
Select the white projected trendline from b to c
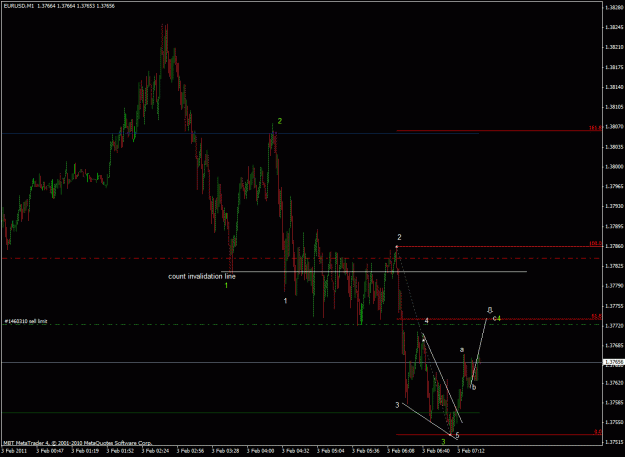(x=479, y=352)
